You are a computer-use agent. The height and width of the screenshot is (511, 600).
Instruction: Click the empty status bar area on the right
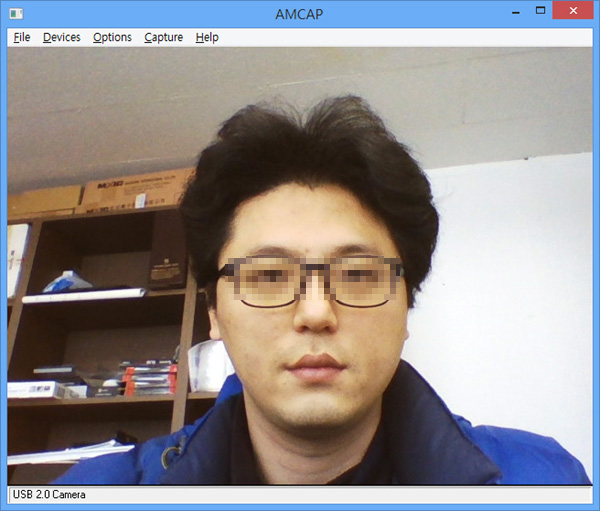click(x=400, y=495)
